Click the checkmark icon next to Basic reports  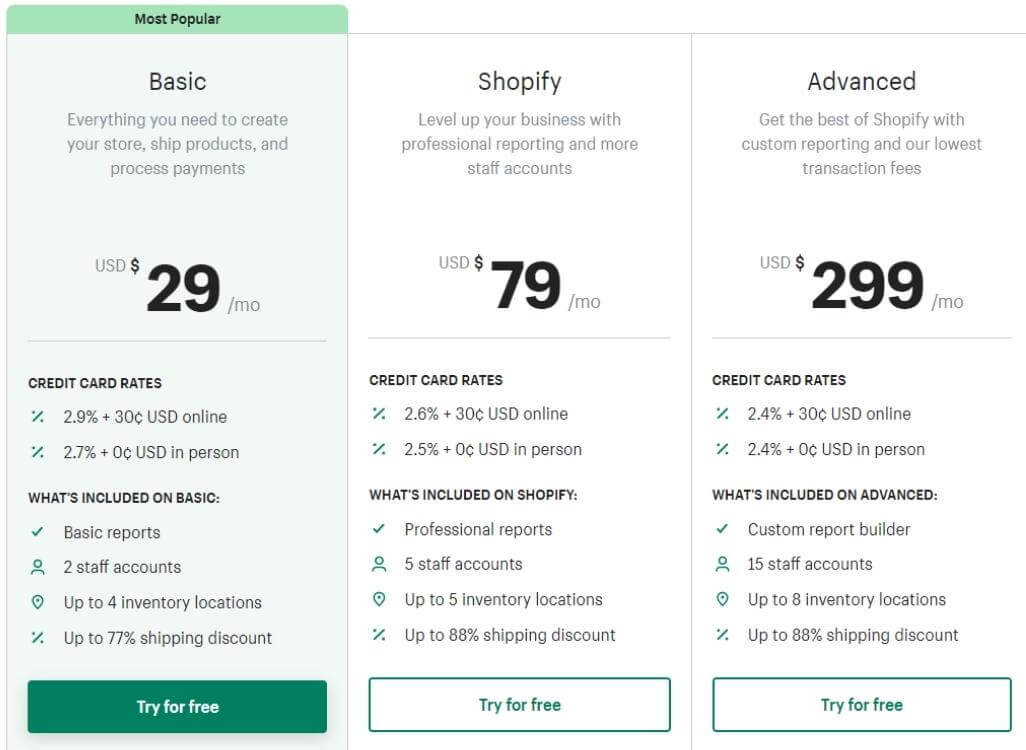coord(35,532)
